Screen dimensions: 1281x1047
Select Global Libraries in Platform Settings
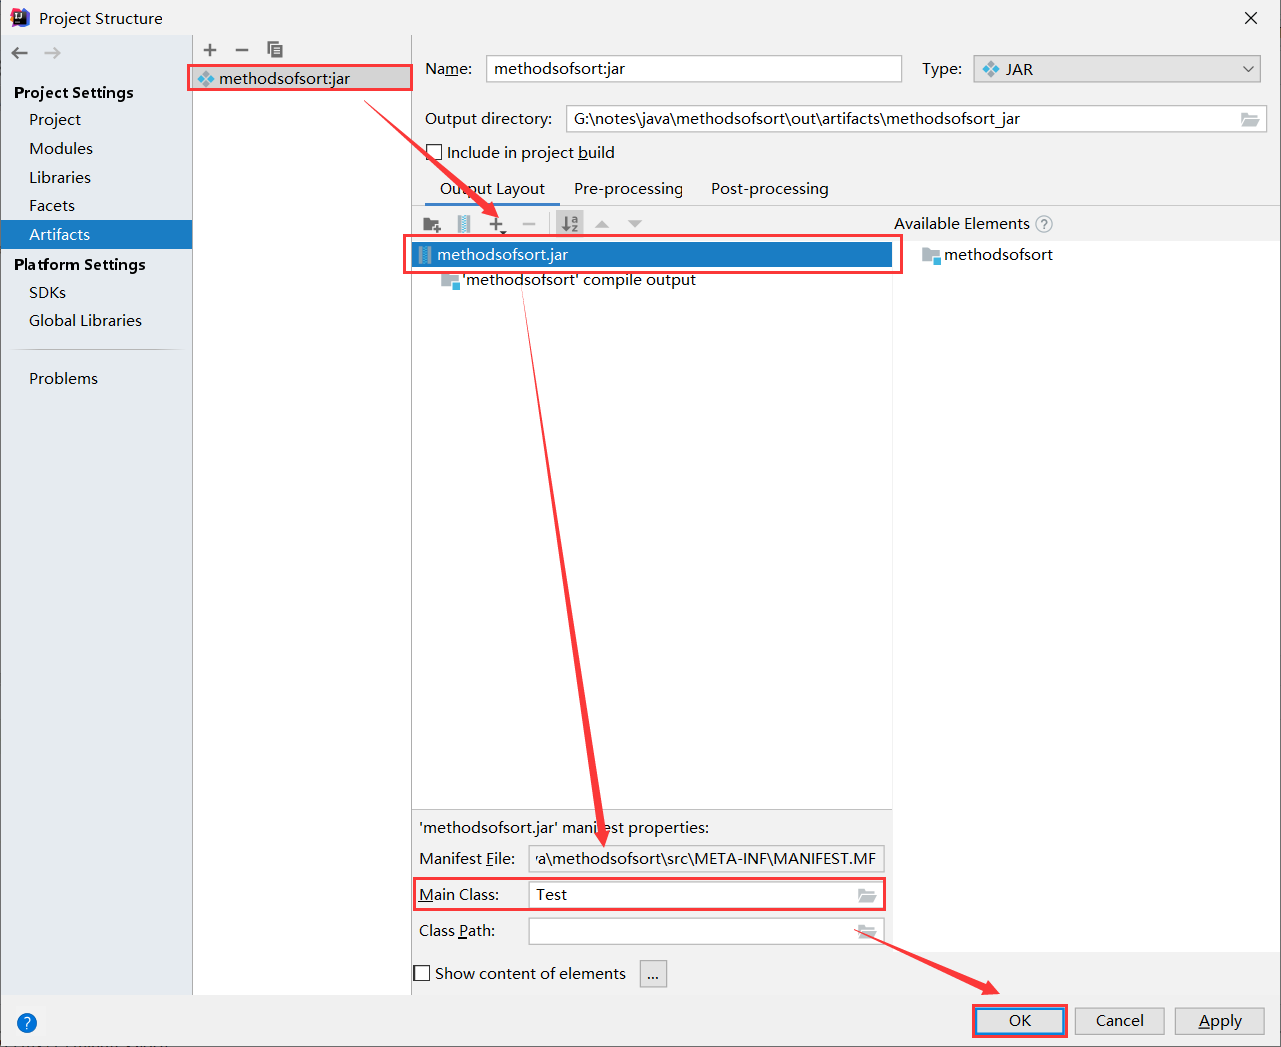tap(85, 320)
